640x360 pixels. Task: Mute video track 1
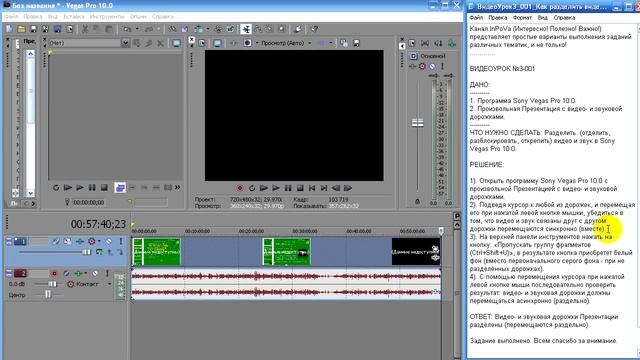109,241
